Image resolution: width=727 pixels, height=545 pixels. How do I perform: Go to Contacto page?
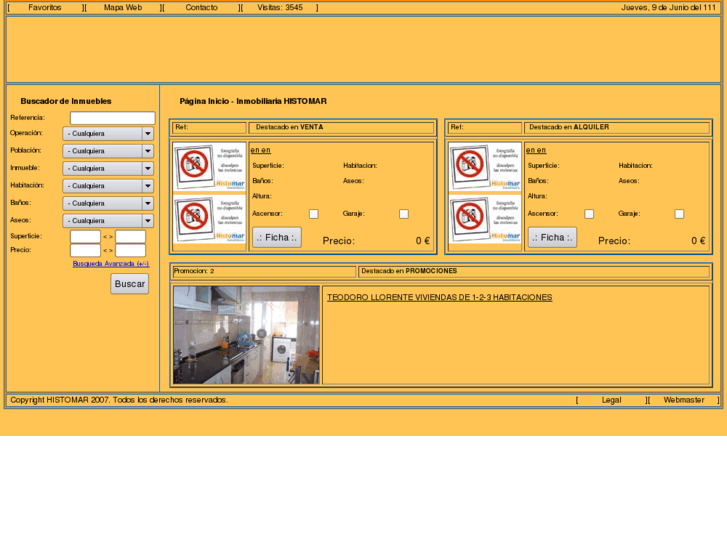pyautogui.click(x=201, y=7)
